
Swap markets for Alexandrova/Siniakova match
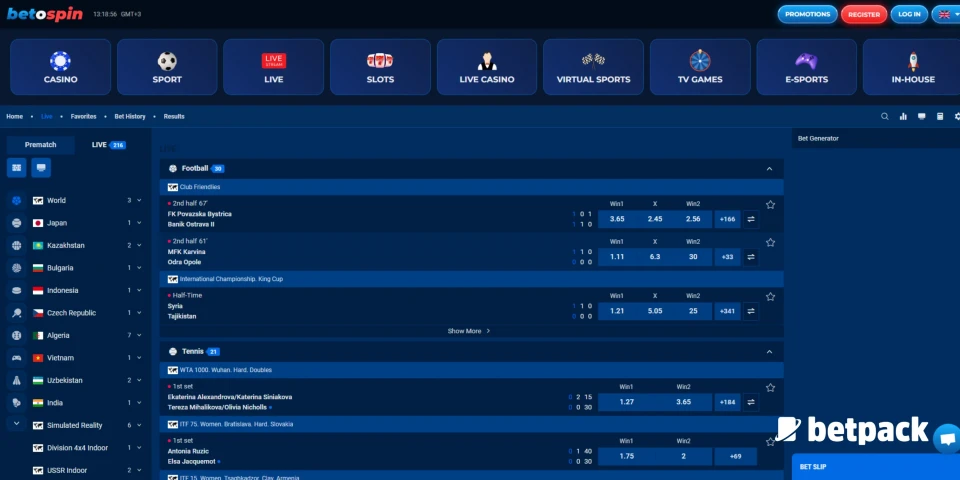click(x=751, y=402)
